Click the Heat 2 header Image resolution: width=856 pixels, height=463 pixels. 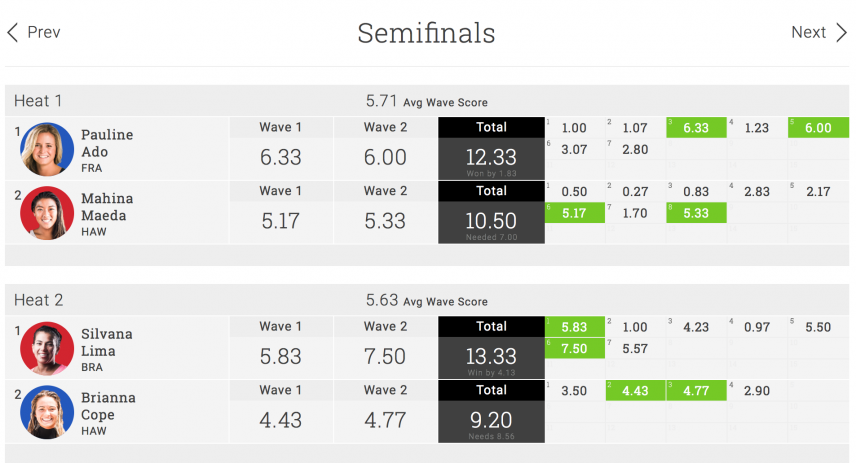coord(38,300)
